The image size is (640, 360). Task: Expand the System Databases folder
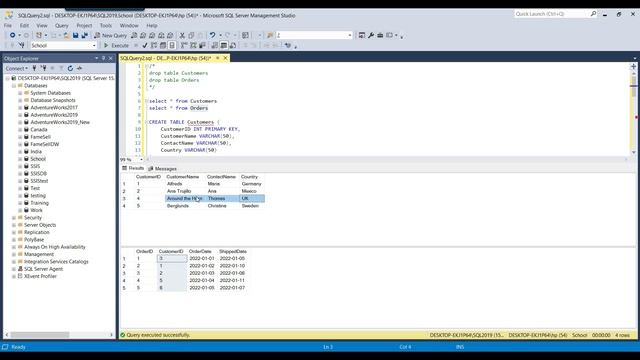coord(20,93)
